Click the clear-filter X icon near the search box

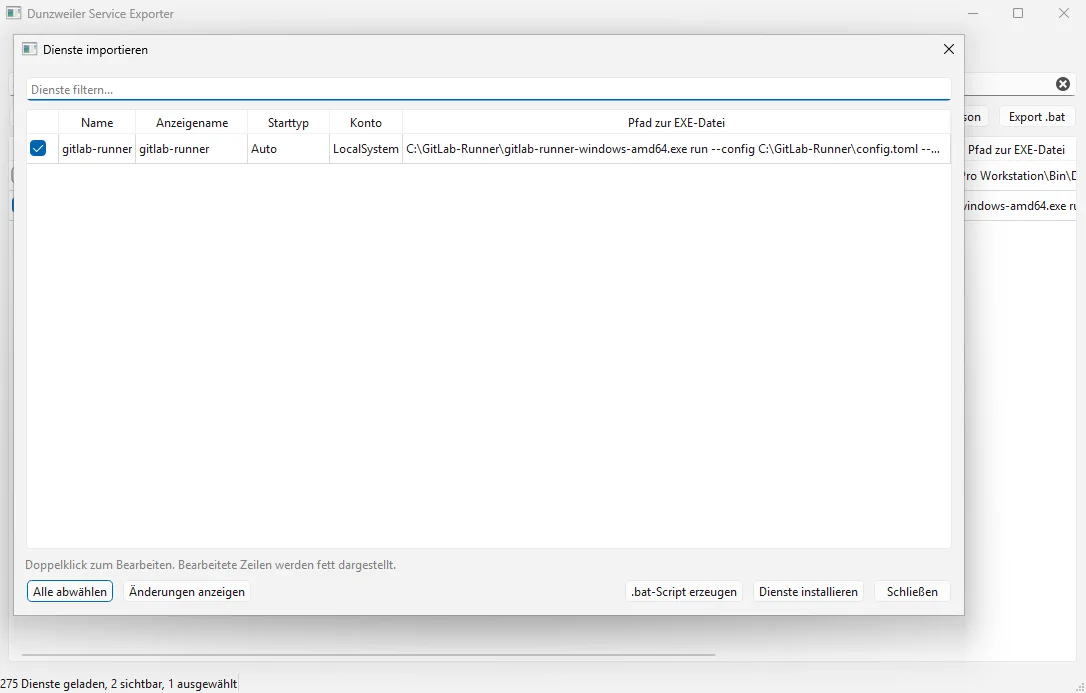click(1062, 84)
